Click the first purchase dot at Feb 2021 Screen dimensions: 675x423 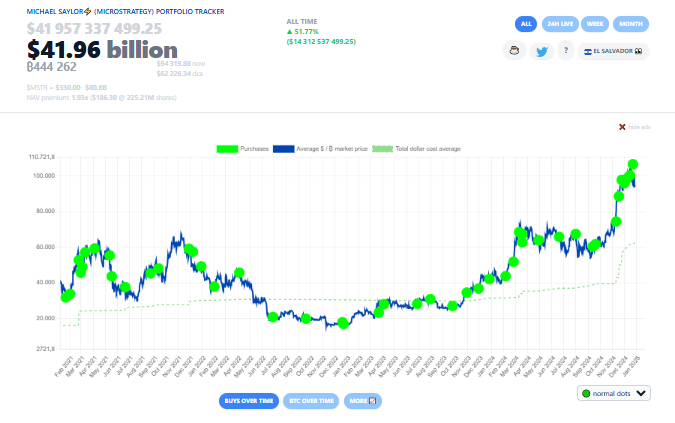(66, 297)
